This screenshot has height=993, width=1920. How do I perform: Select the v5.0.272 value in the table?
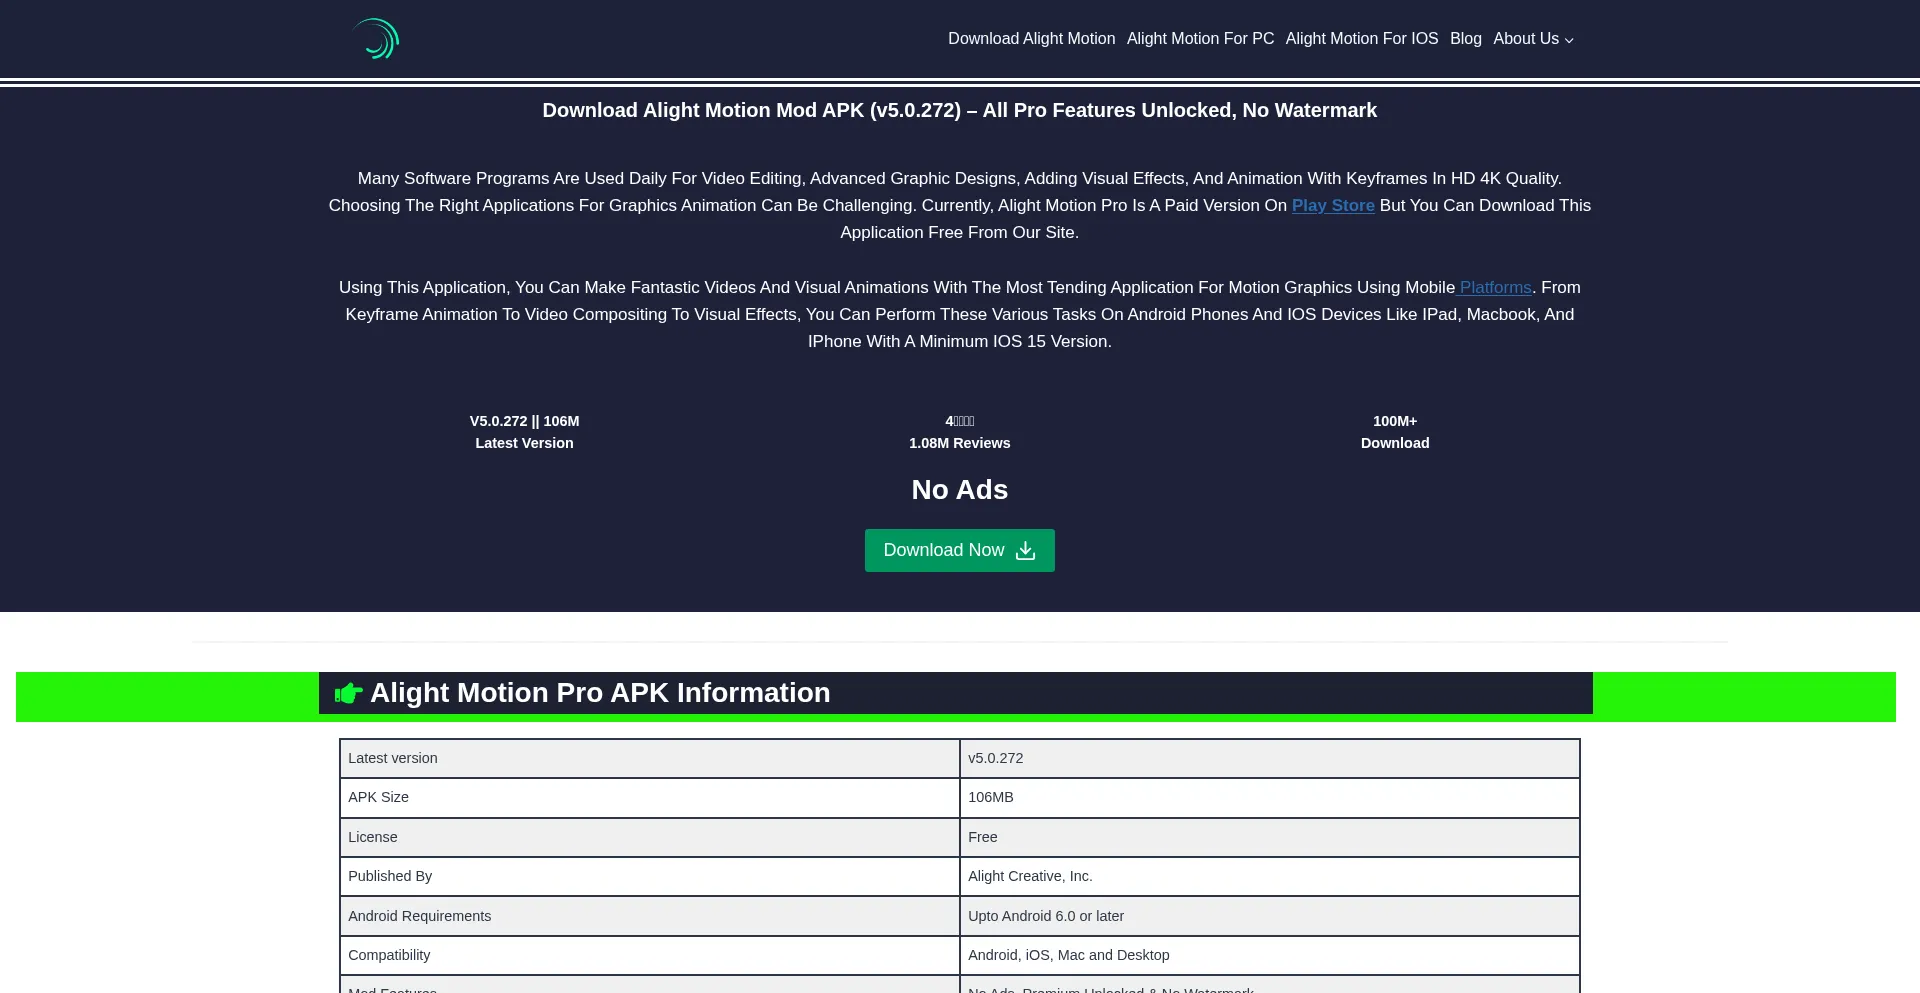point(995,758)
